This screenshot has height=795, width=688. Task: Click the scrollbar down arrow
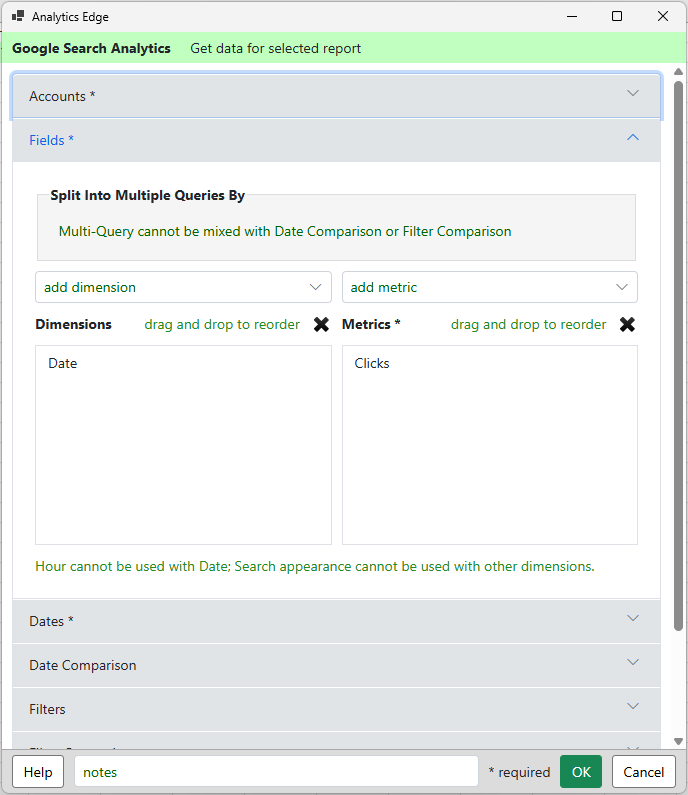point(678,741)
